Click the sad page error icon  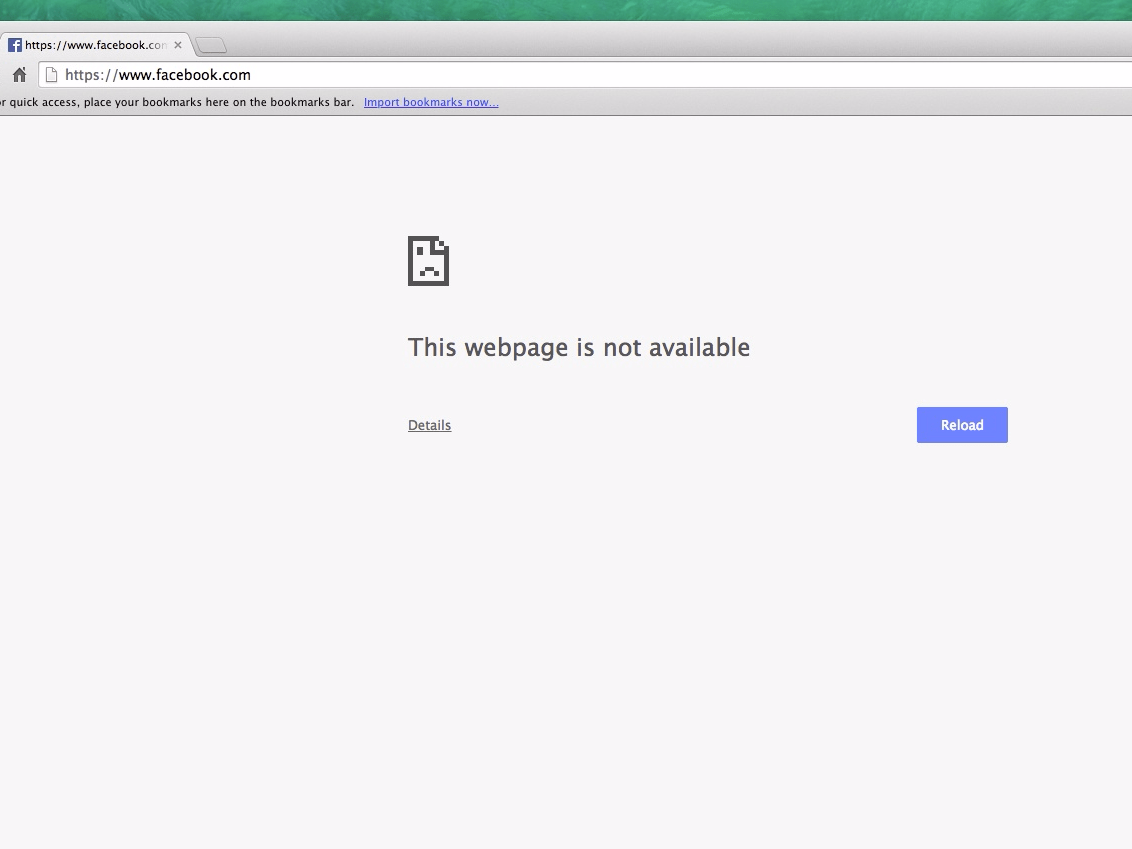pos(428,261)
